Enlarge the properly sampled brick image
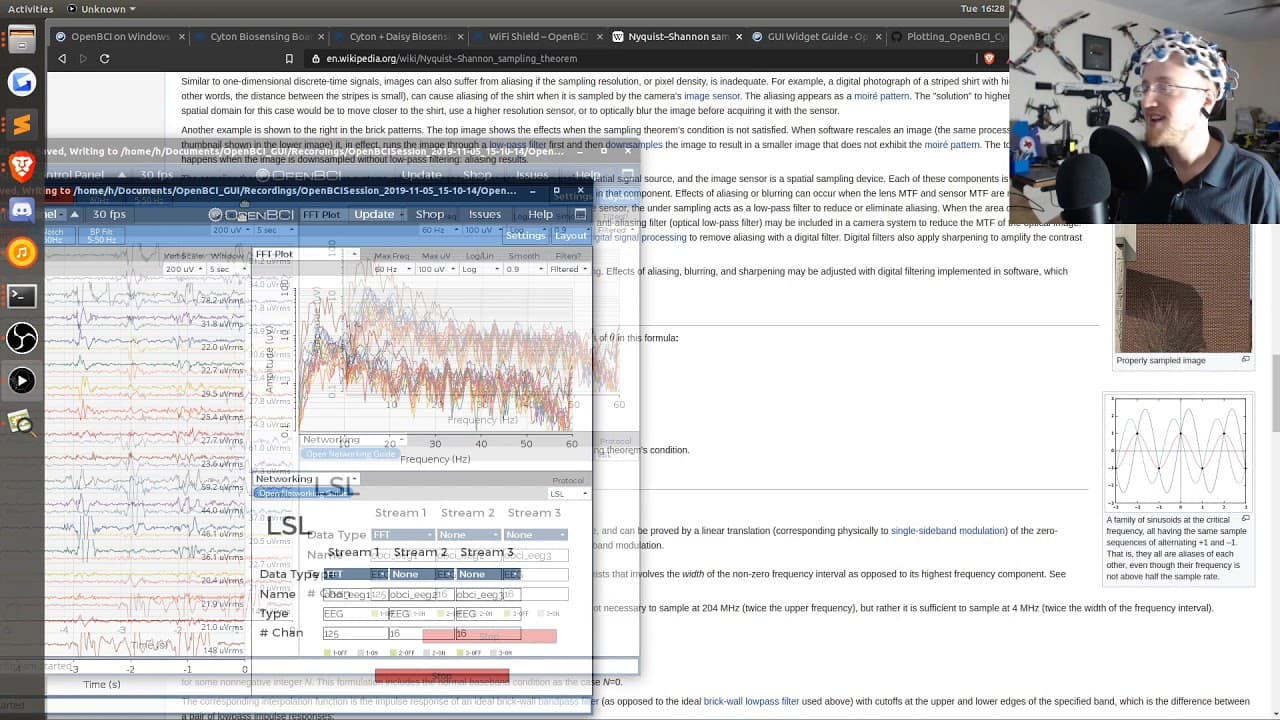Screen dimensions: 1280x720 (1245, 360)
